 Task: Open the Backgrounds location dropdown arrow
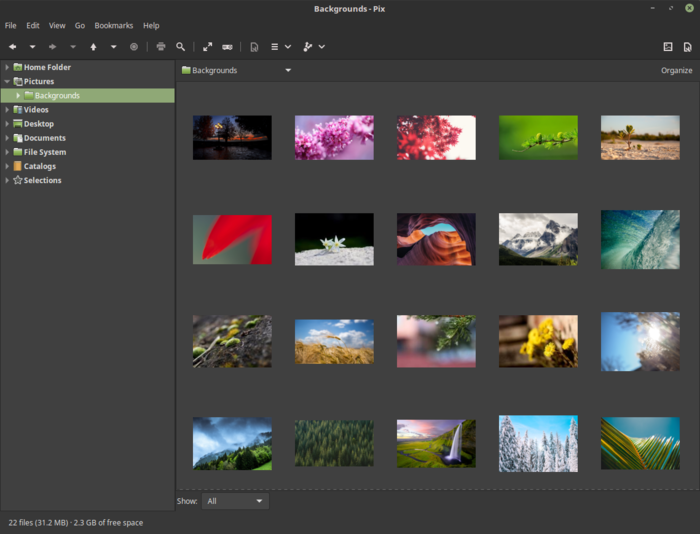(x=288, y=71)
